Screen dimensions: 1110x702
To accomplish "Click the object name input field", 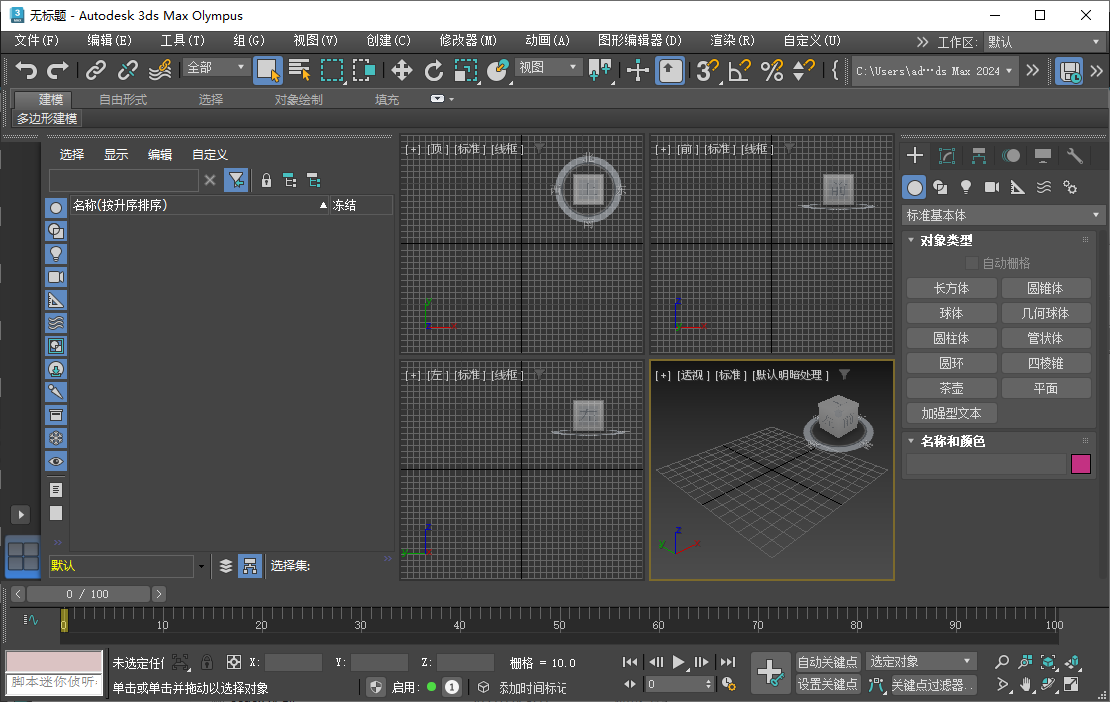I will [x=986, y=464].
